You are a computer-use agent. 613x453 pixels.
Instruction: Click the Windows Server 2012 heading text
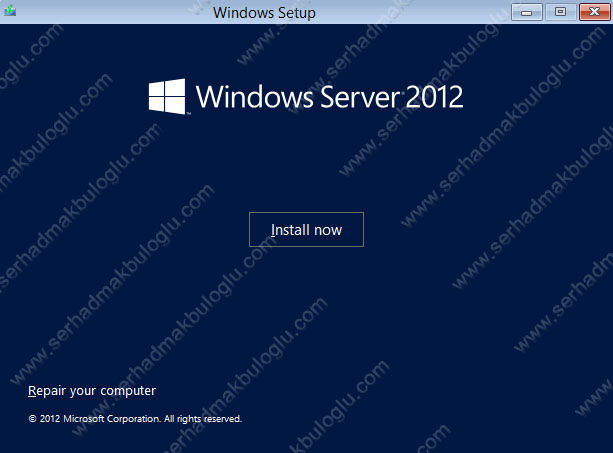coord(330,97)
